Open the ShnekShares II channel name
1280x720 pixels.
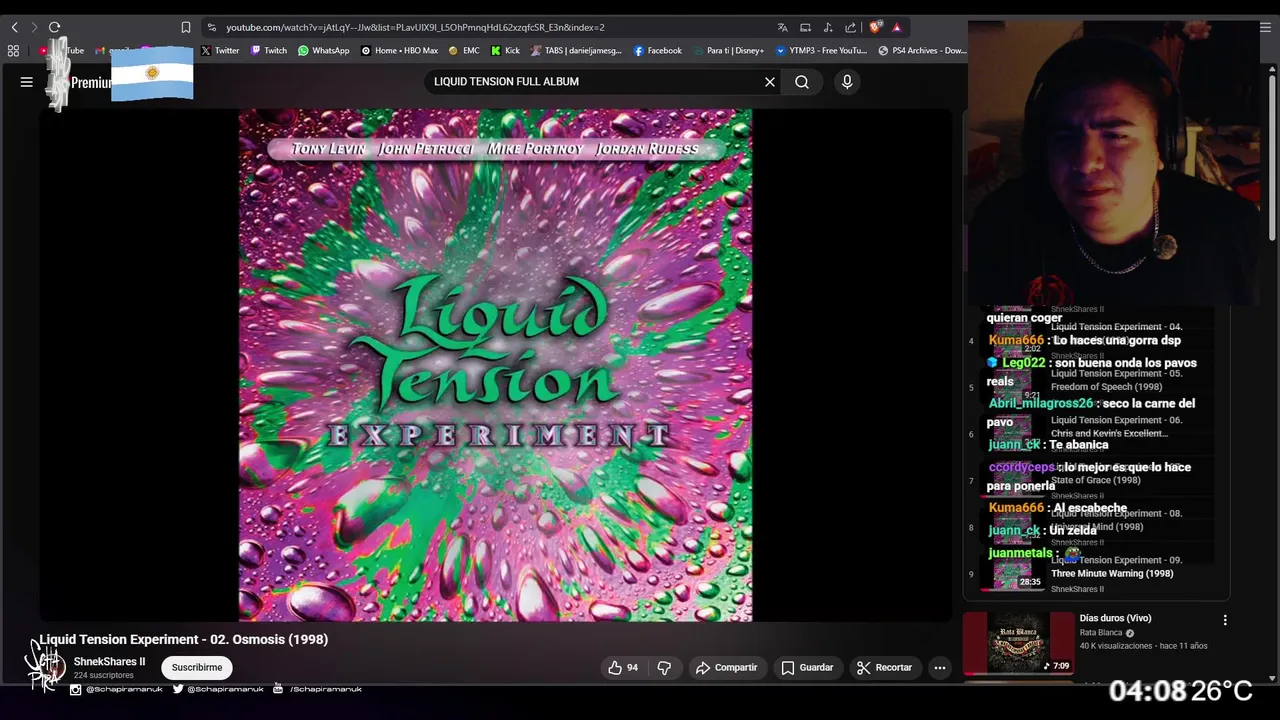pos(109,662)
